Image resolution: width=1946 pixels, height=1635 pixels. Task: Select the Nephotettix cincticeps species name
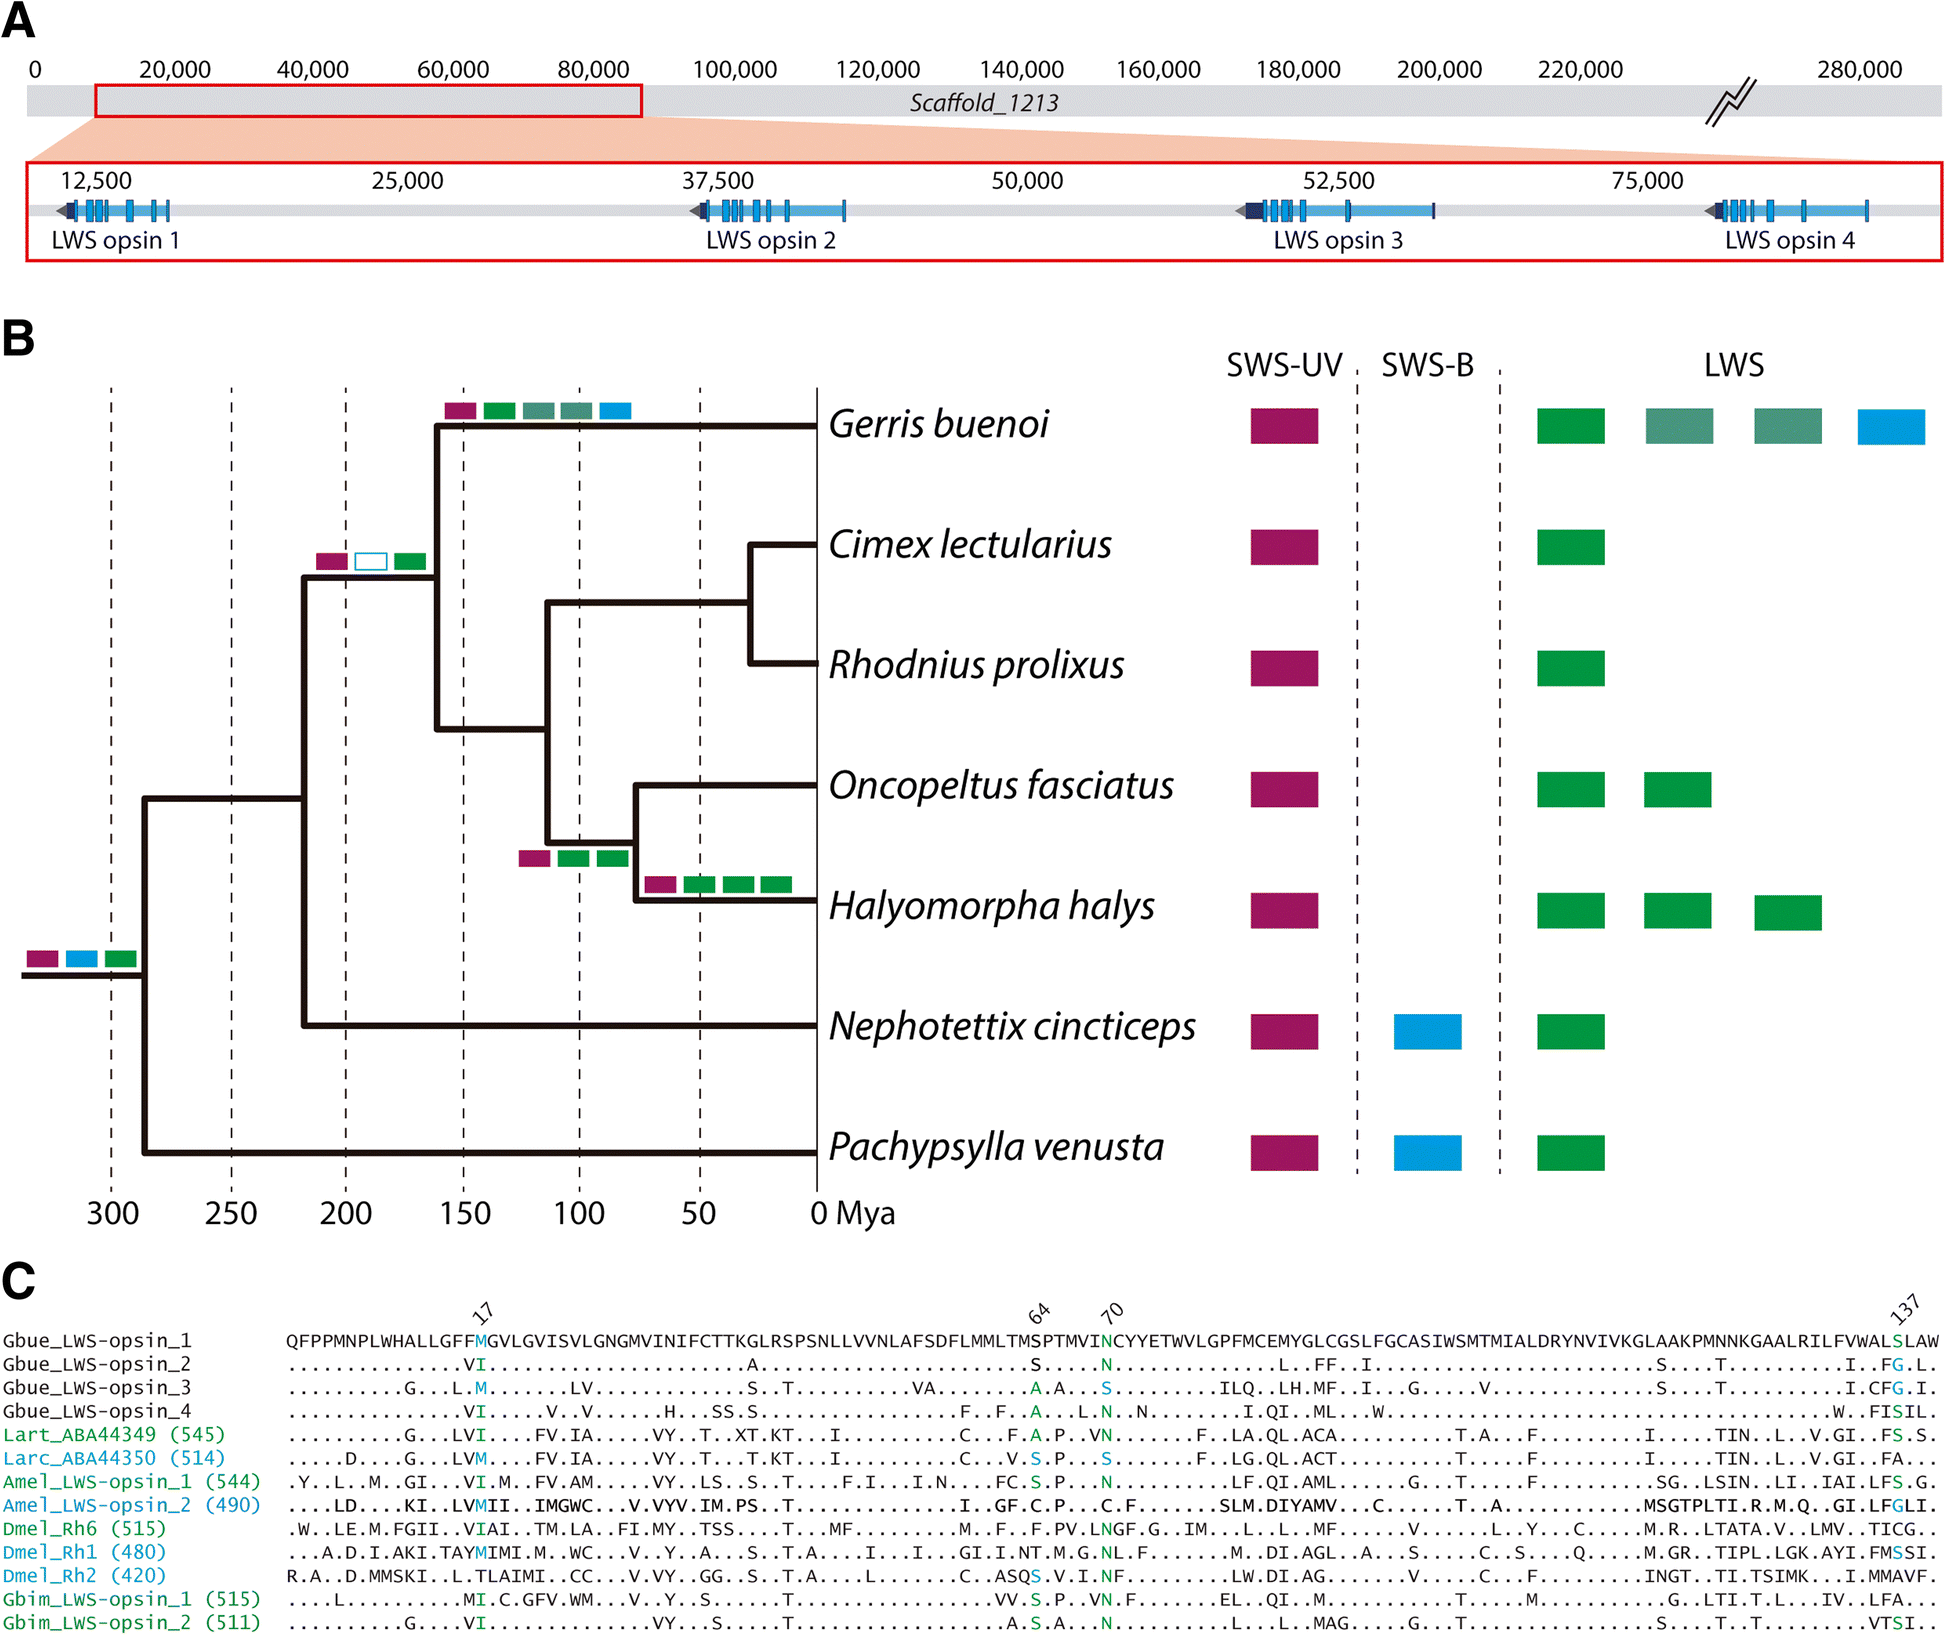(1012, 1026)
